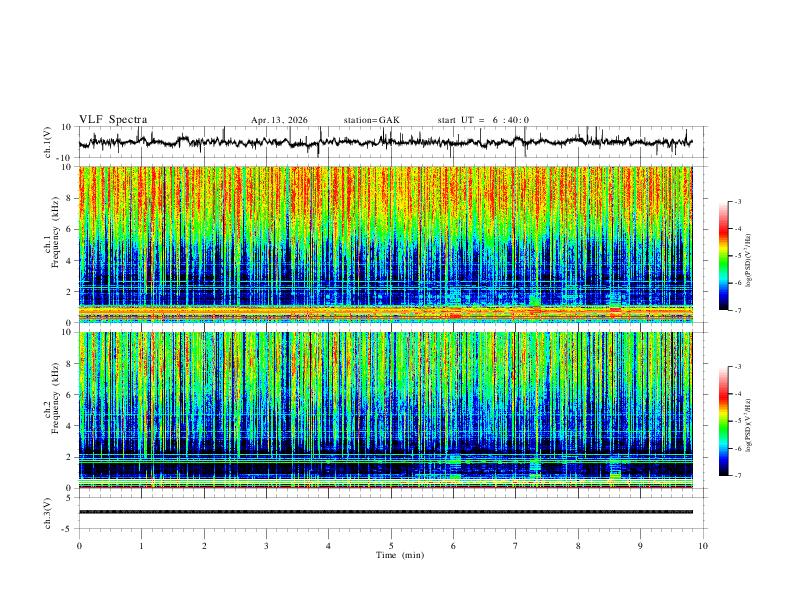Image resolution: width=792 pixels, height=612 pixels.
Task: Click the "3" tick on time axis
Action: coord(266,546)
